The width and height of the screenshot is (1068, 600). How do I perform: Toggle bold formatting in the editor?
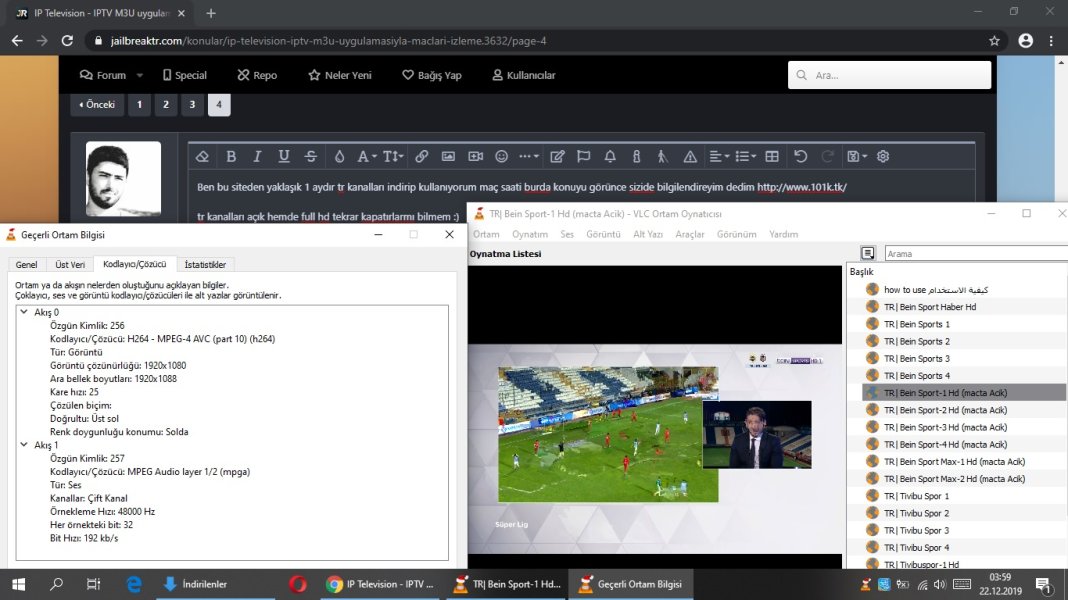pyautogui.click(x=231, y=157)
